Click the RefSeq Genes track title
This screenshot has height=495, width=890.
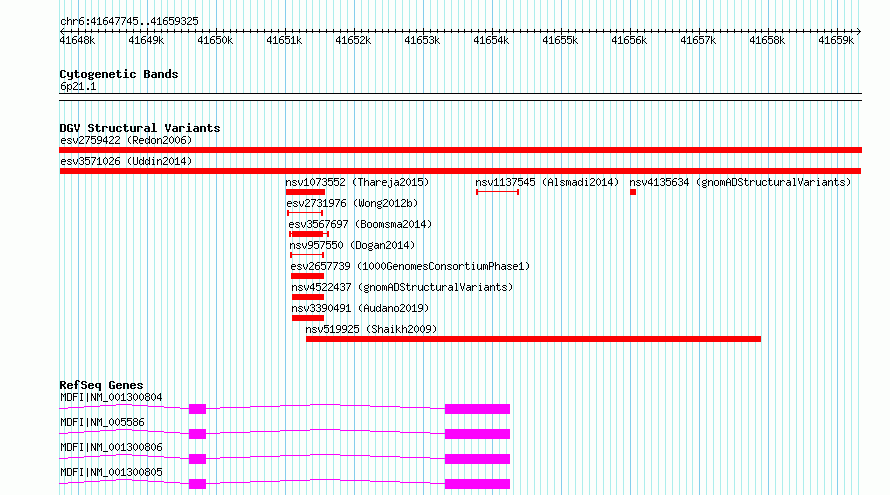point(101,385)
